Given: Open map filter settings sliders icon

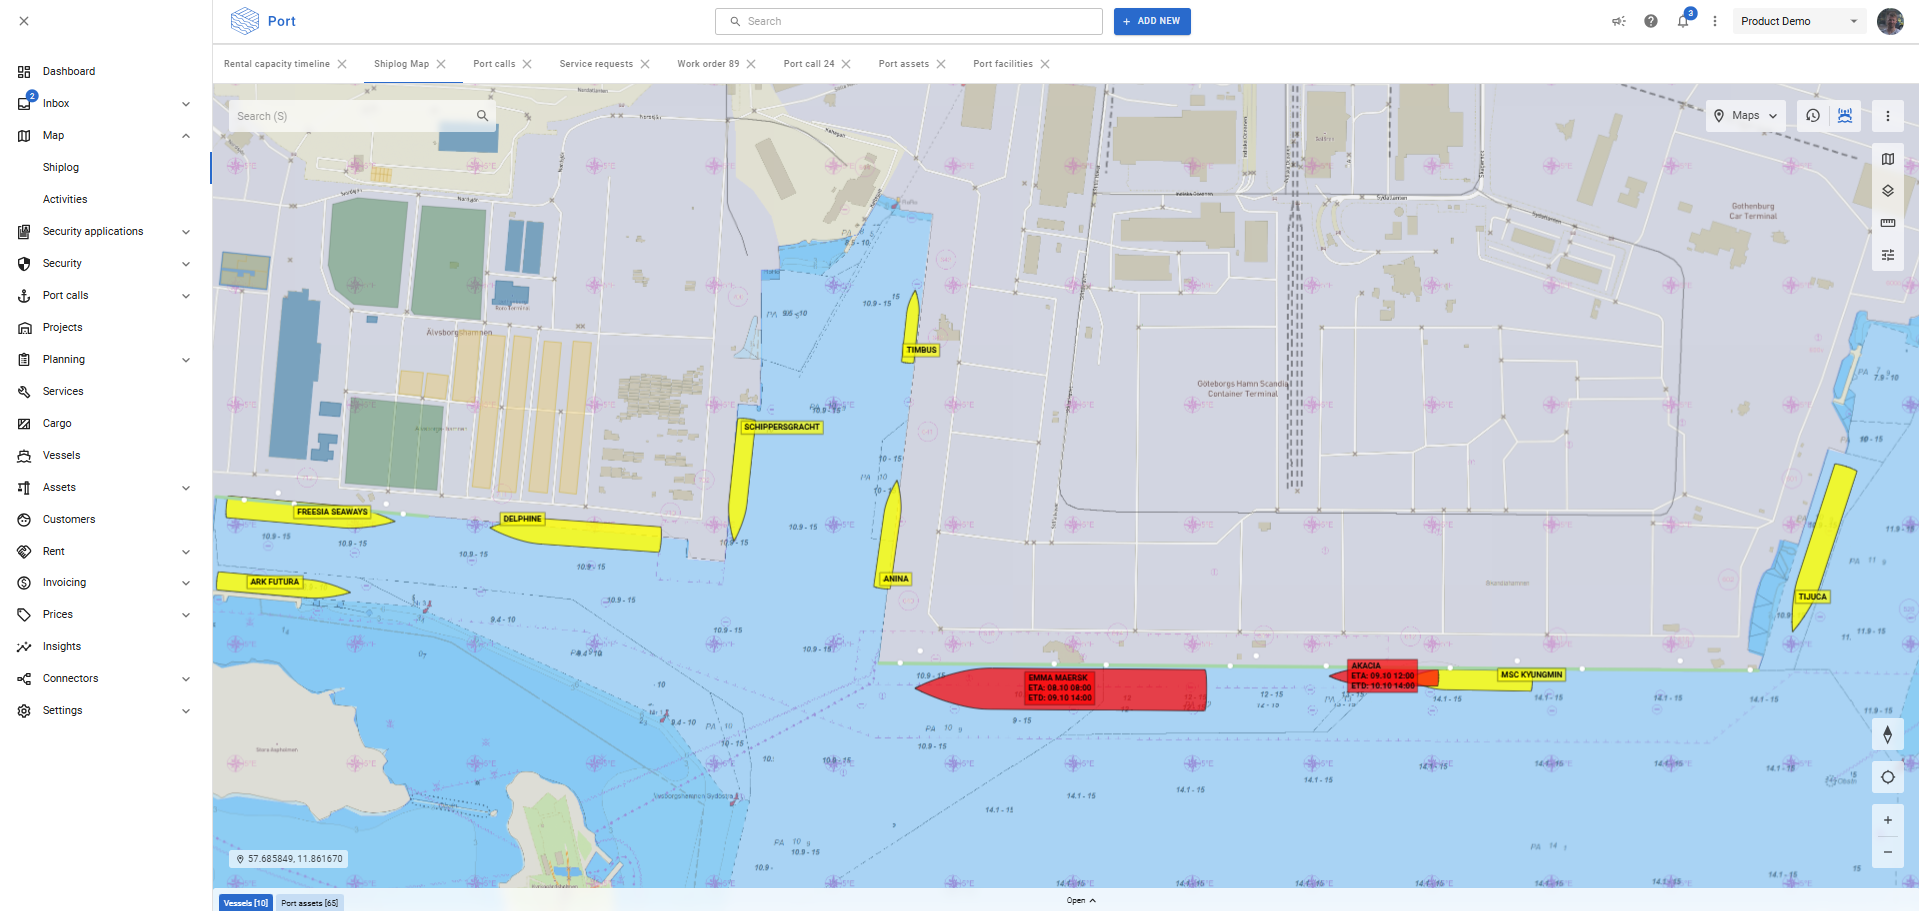Looking at the screenshot, I should tap(1887, 255).
